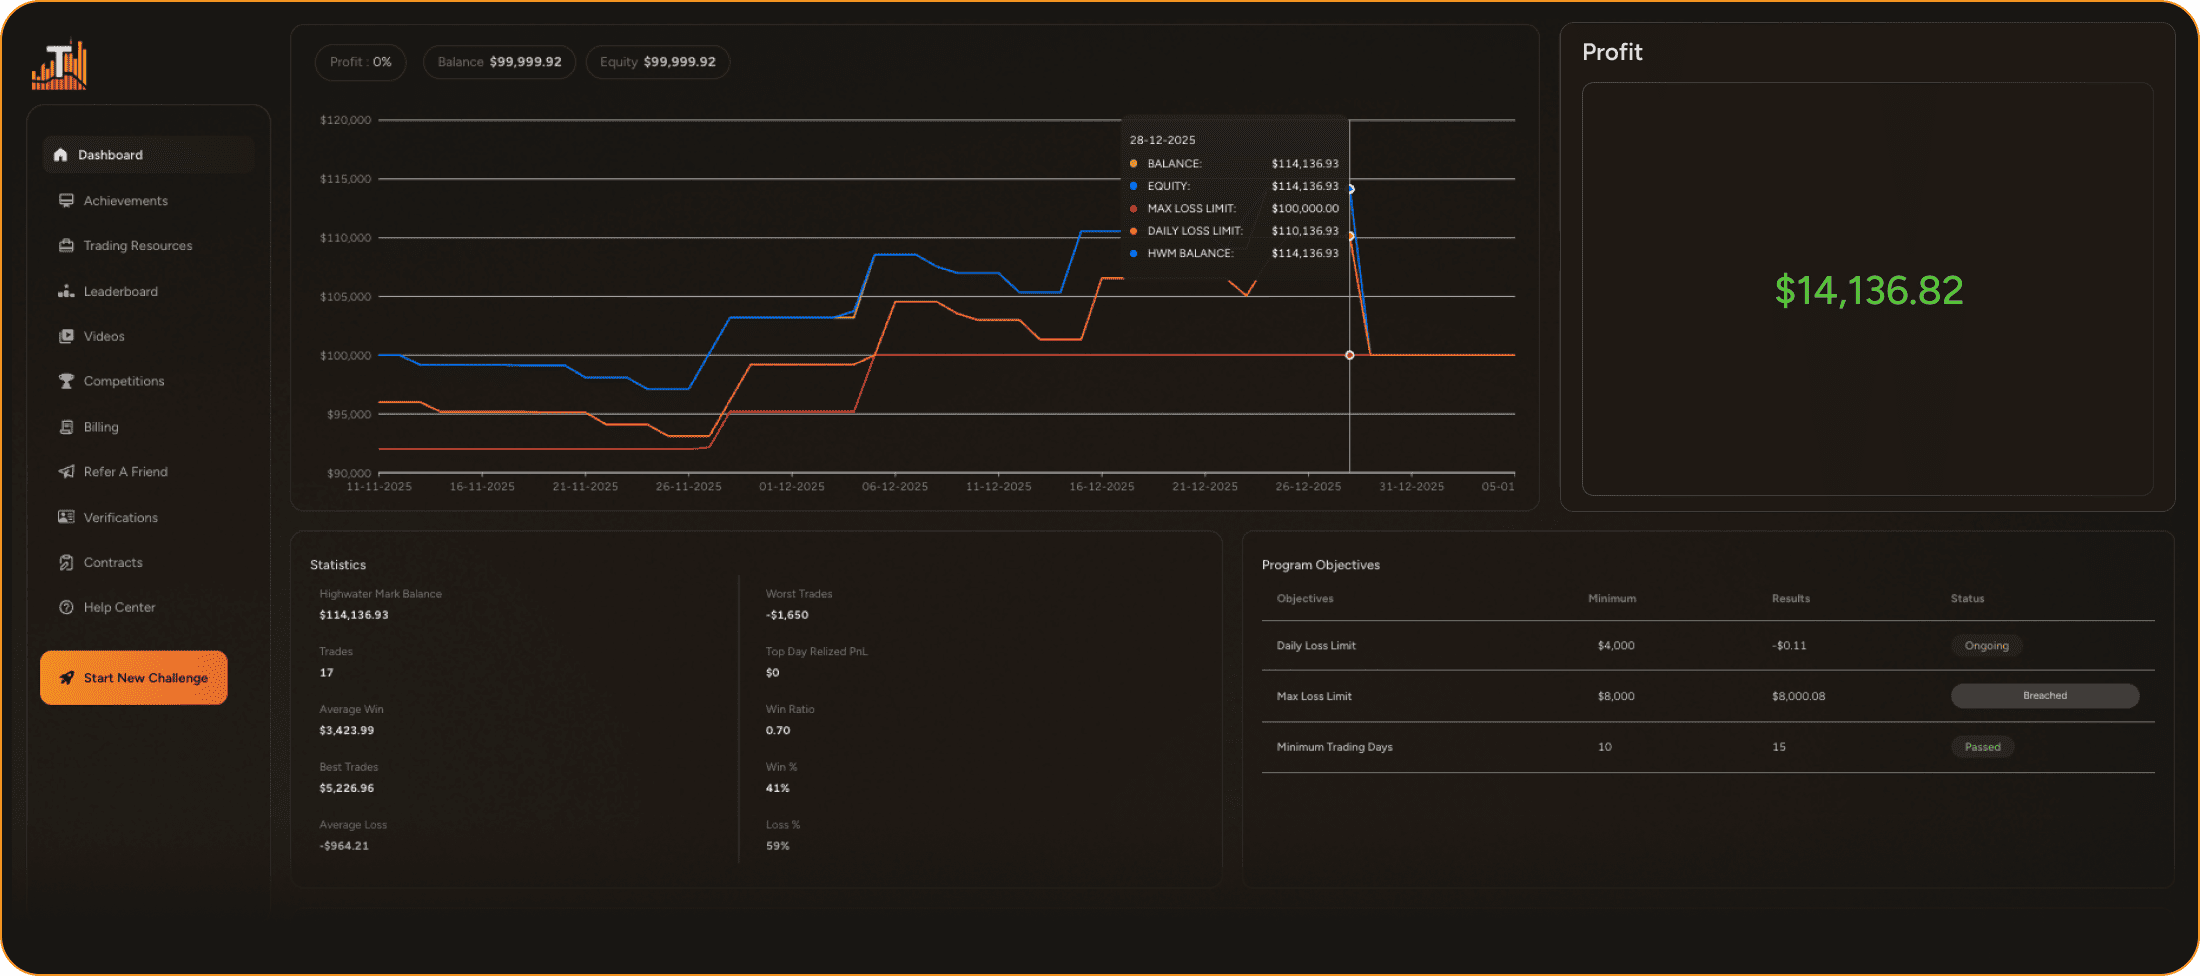Click the orange BALANCE legend dot
Image resolution: width=2200 pixels, height=976 pixels.
click(1133, 164)
